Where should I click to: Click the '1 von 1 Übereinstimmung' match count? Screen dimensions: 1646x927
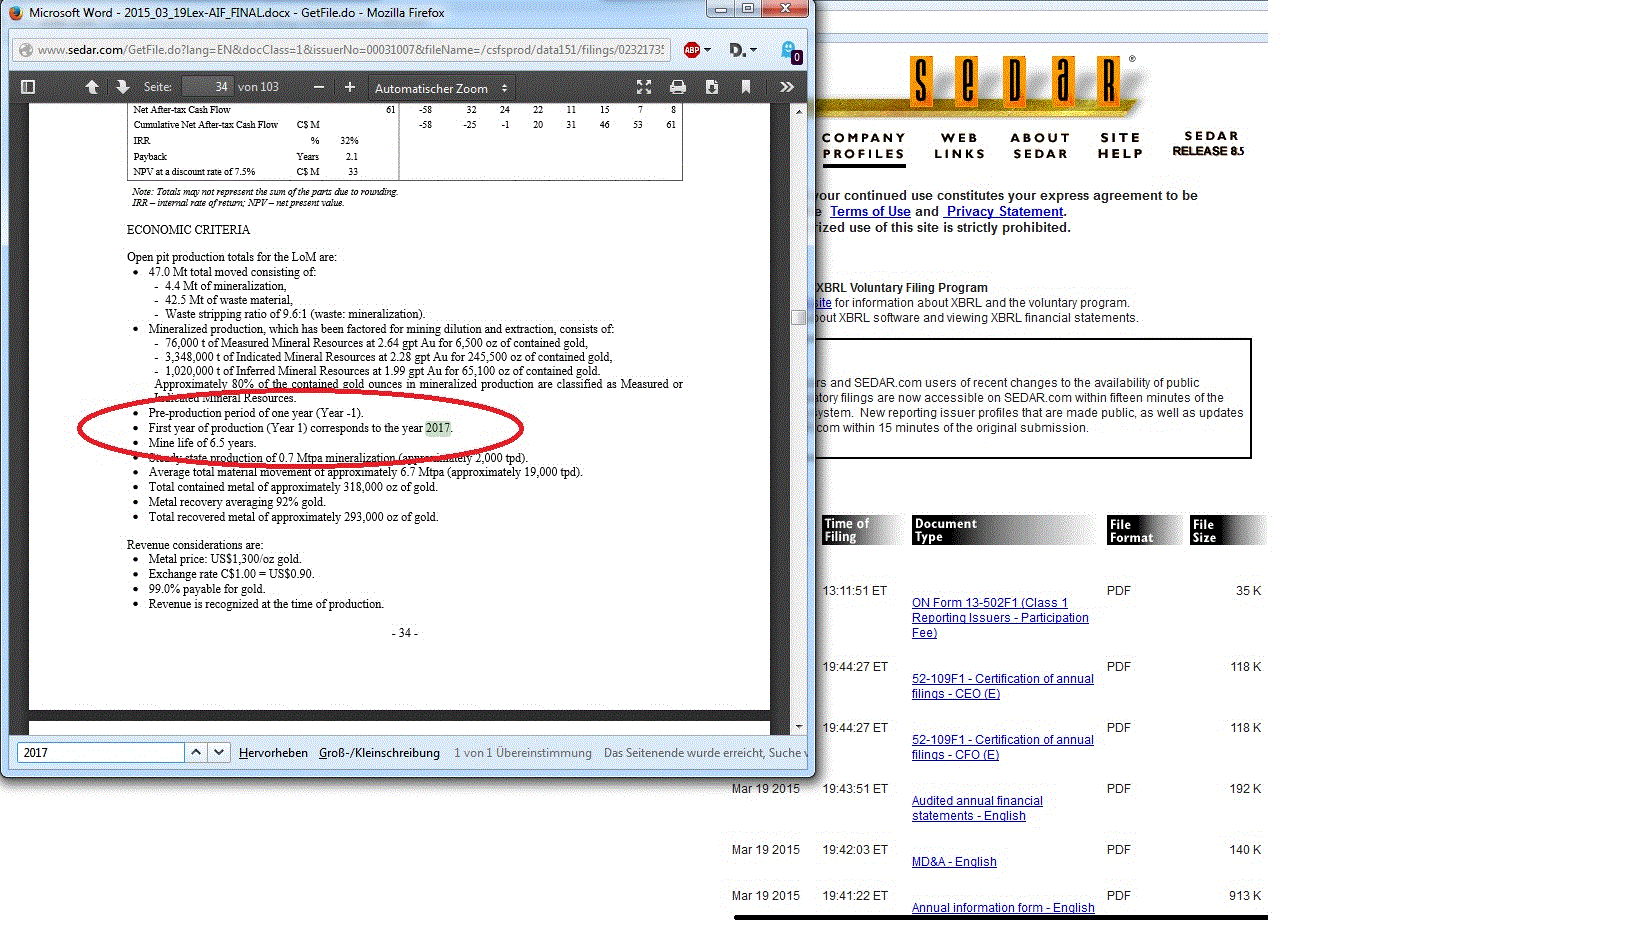tap(523, 753)
